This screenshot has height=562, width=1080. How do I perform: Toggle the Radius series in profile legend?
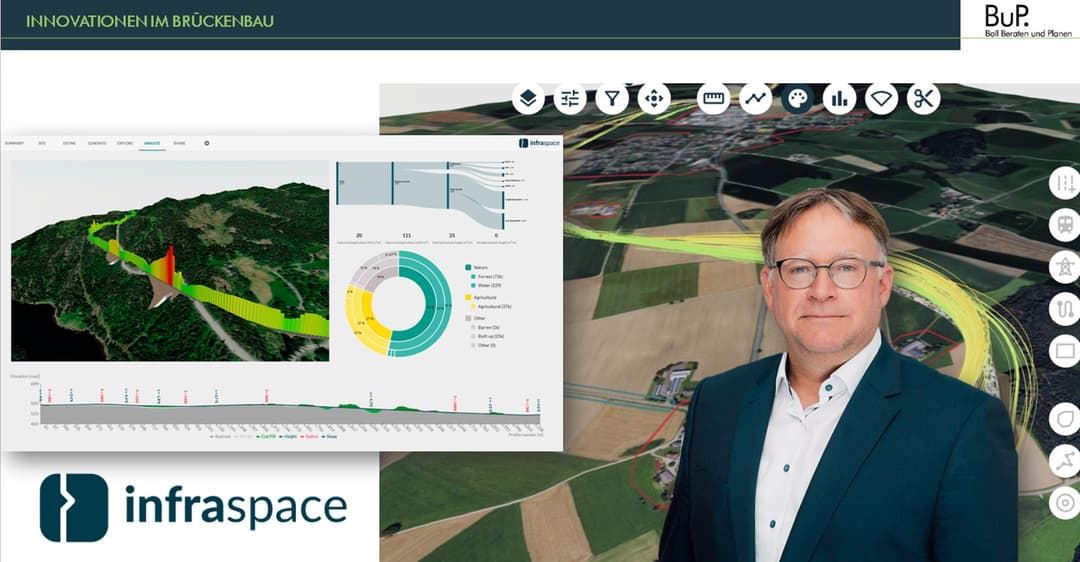[309, 437]
